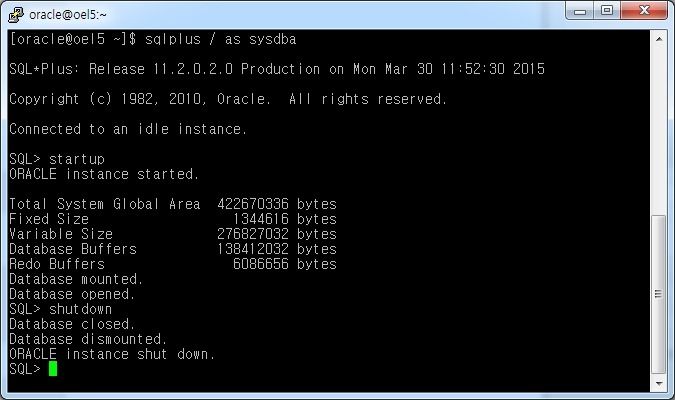Click the value '422670336 bytes'
Screen dimensions: 675x400
(277, 204)
